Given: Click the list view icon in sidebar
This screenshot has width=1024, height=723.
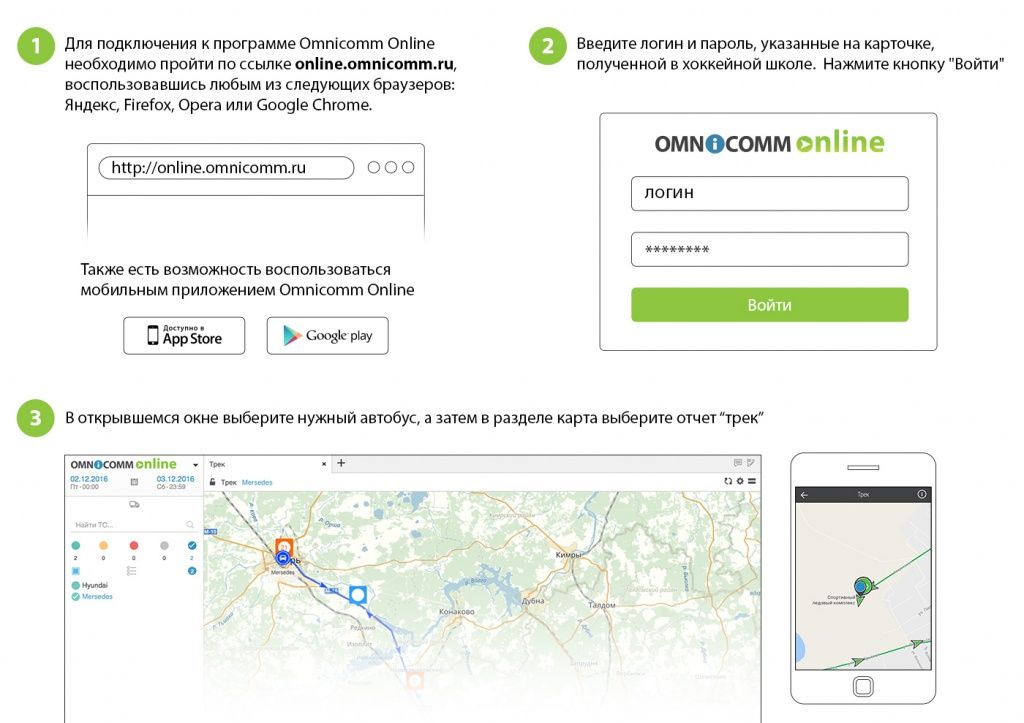Looking at the screenshot, I should coord(131,571).
